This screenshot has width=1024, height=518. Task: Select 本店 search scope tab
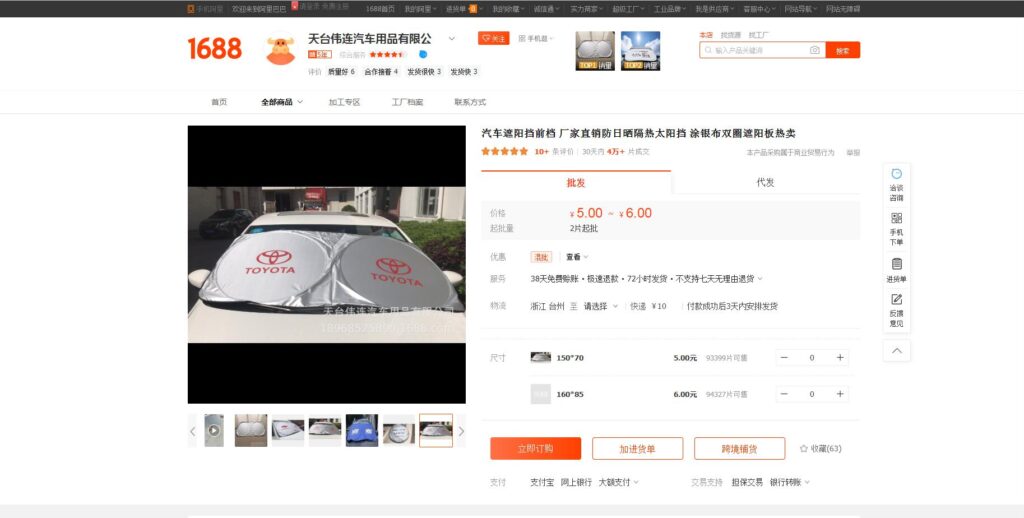click(x=706, y=35)
